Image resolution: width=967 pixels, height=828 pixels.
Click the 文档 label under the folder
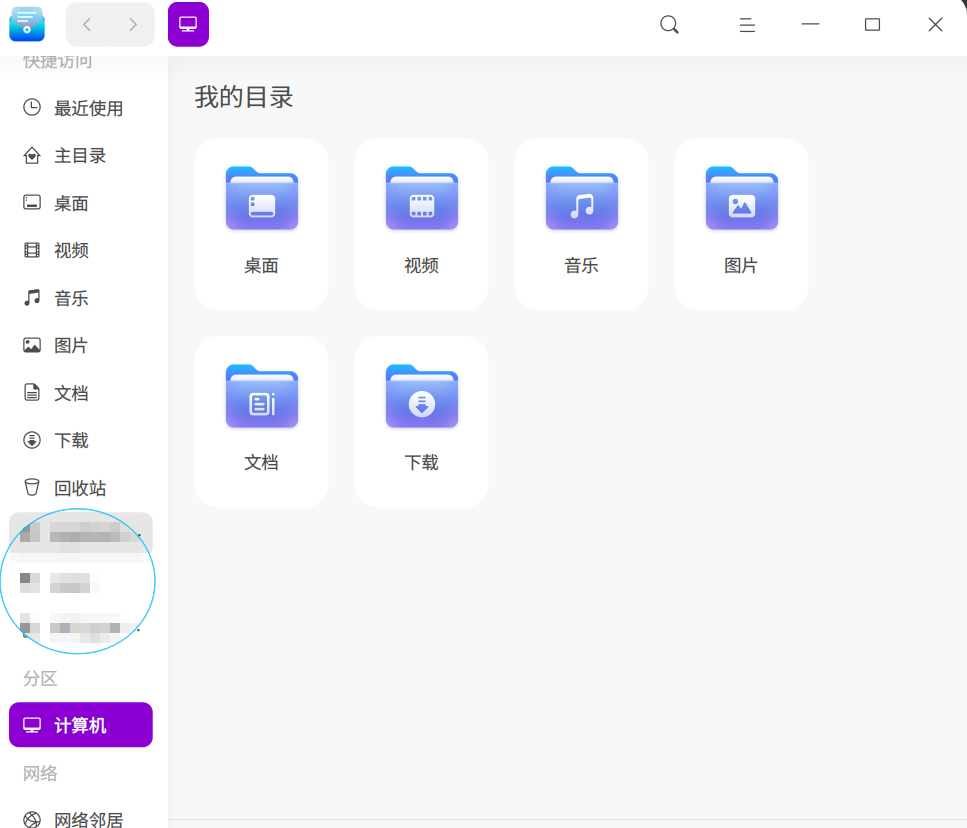click(261, 462)
